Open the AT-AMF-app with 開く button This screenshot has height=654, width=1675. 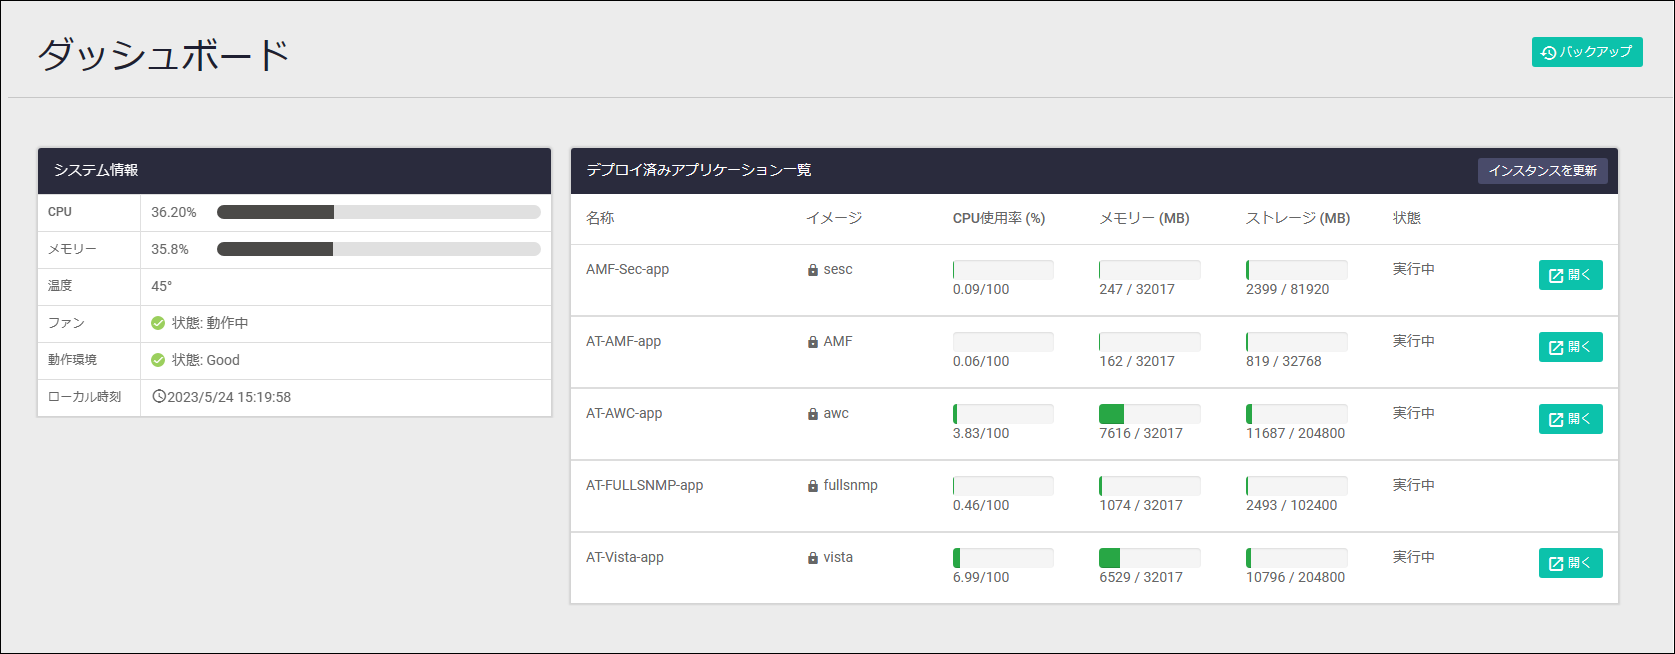[x=1570, y=347]
